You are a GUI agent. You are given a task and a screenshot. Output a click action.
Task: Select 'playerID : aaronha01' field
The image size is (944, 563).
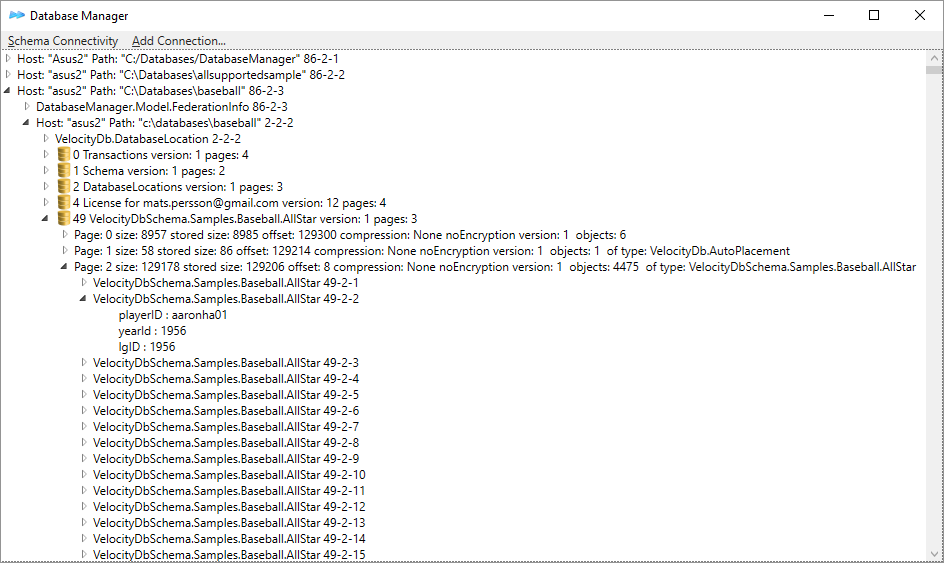point(173,315)
